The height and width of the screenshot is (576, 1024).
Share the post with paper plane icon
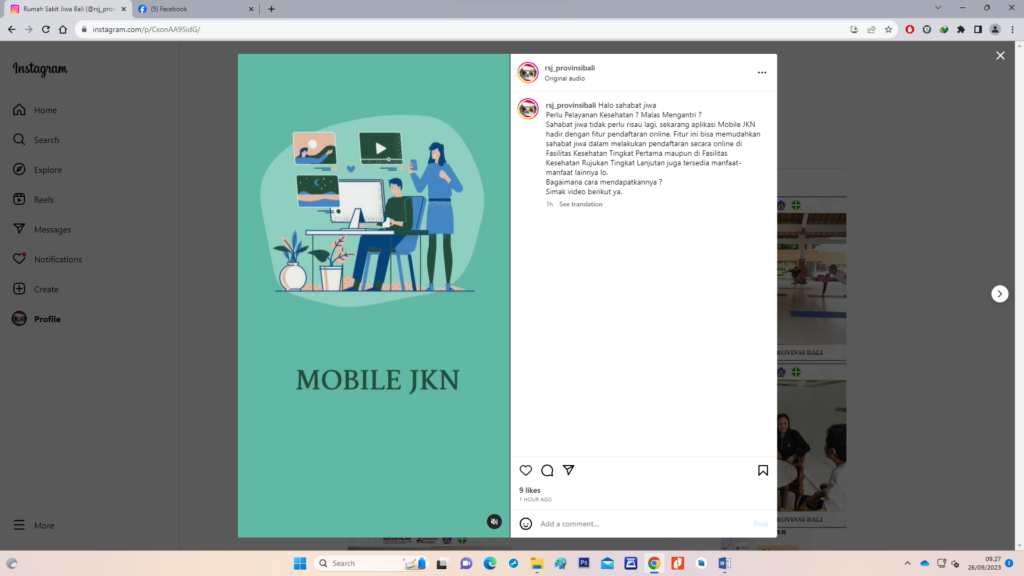569,470
